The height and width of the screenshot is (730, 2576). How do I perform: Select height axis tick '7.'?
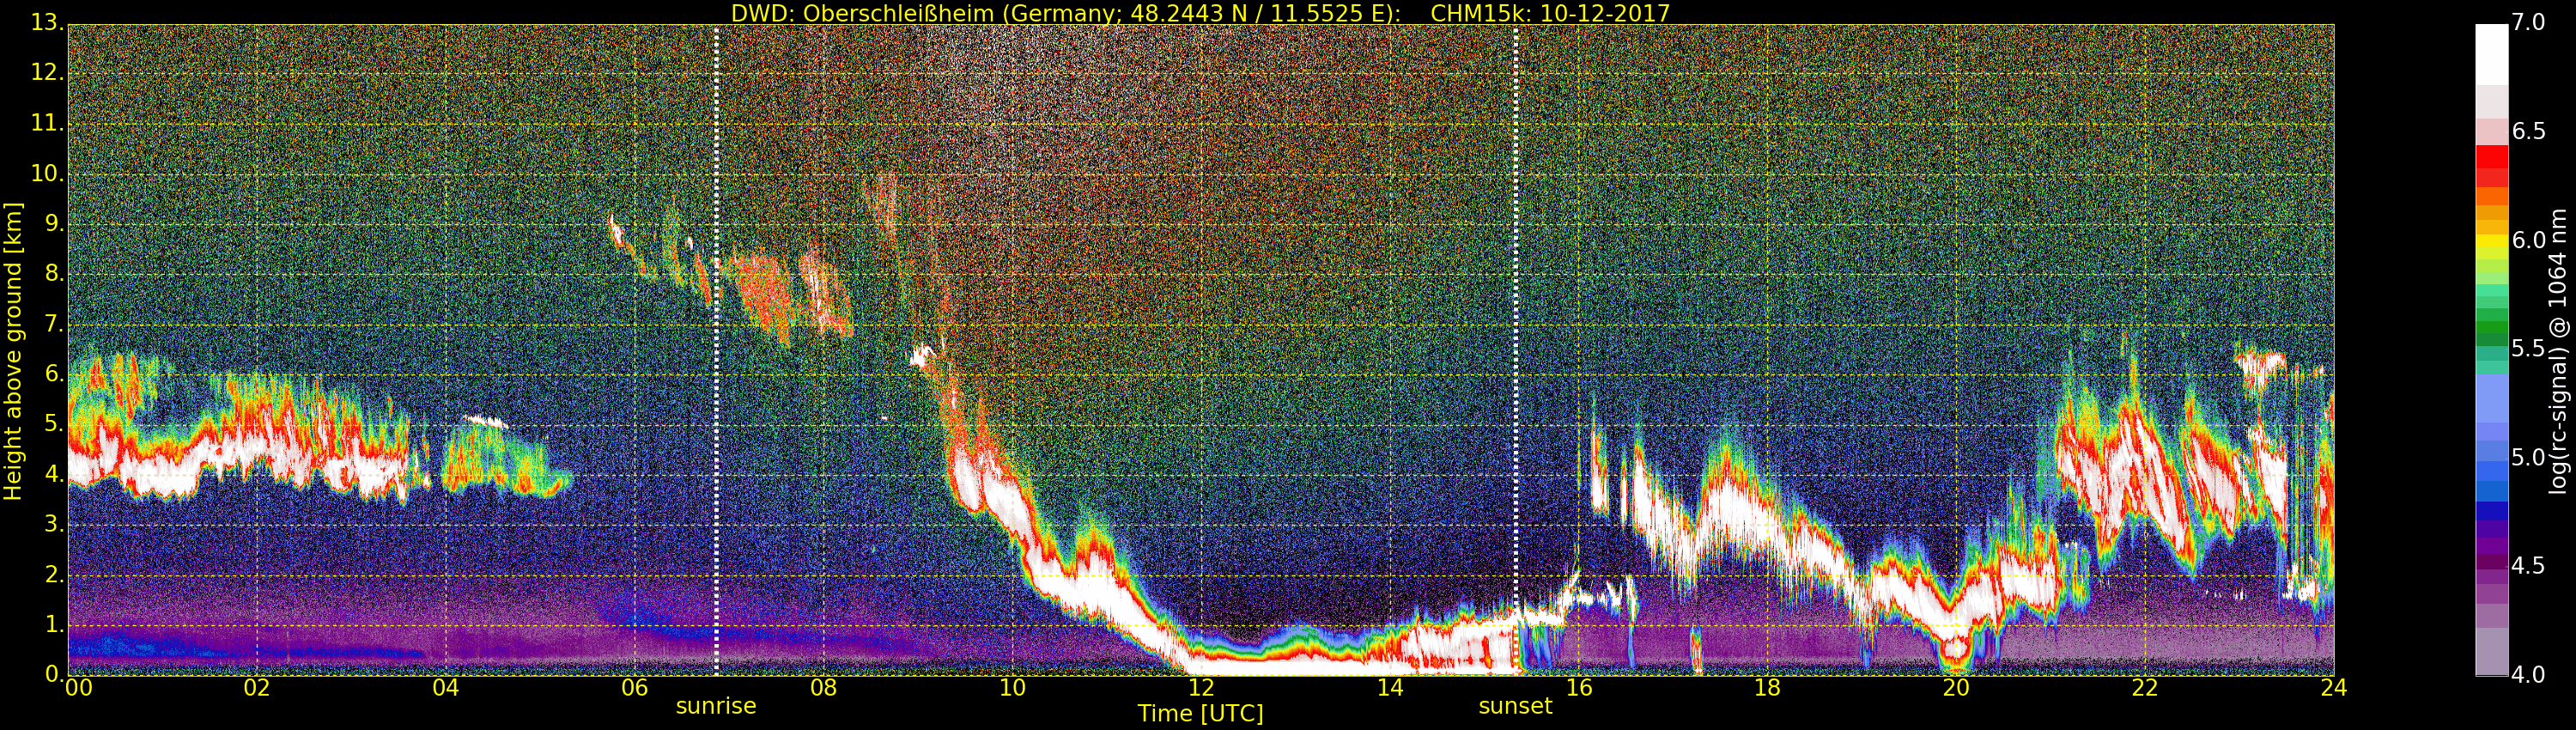pos(53,324)
